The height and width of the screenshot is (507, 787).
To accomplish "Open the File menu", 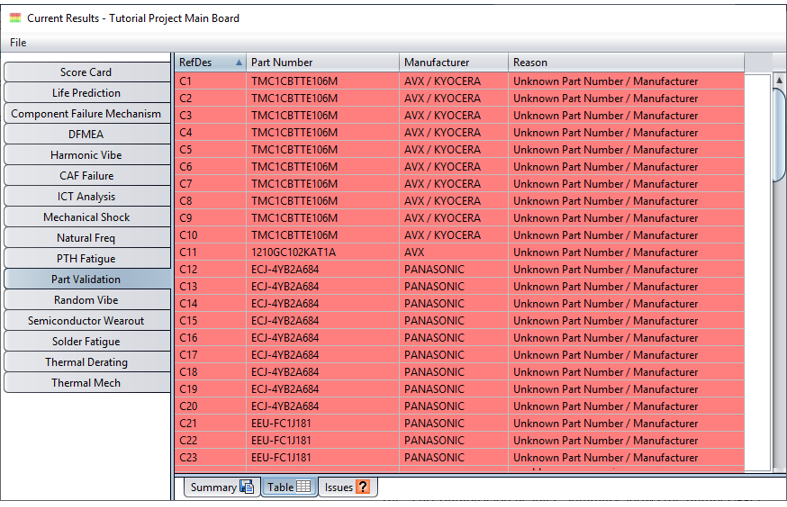I will [18, 43].
